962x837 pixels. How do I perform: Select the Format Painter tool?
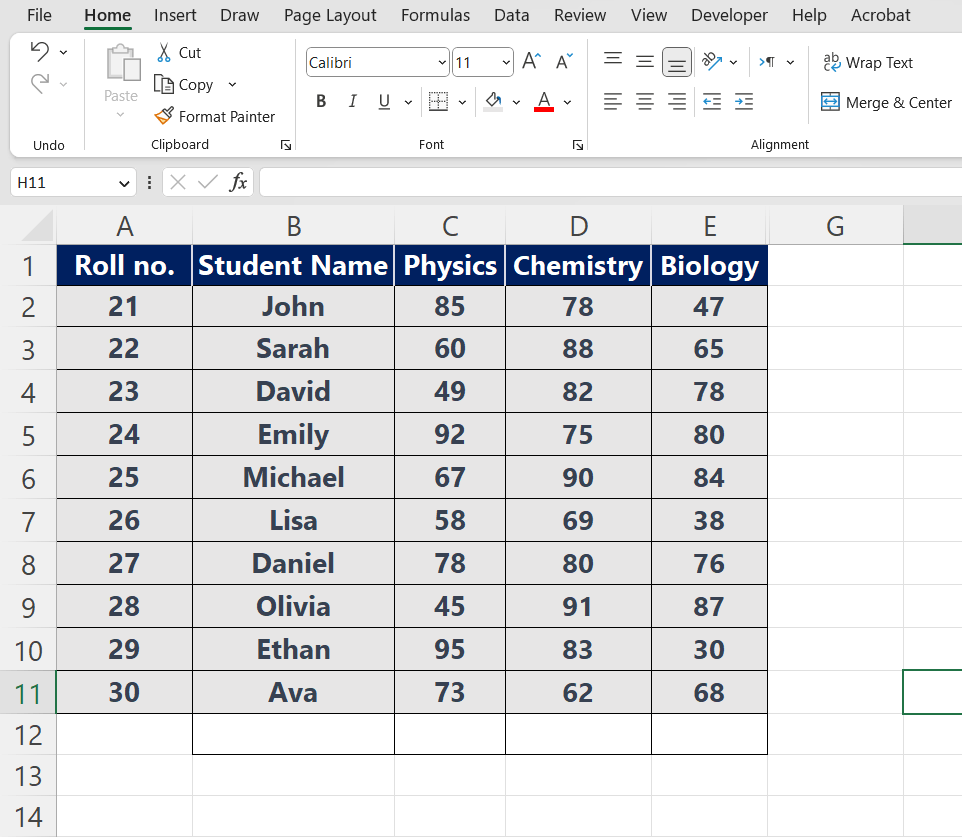coord(215,116)
